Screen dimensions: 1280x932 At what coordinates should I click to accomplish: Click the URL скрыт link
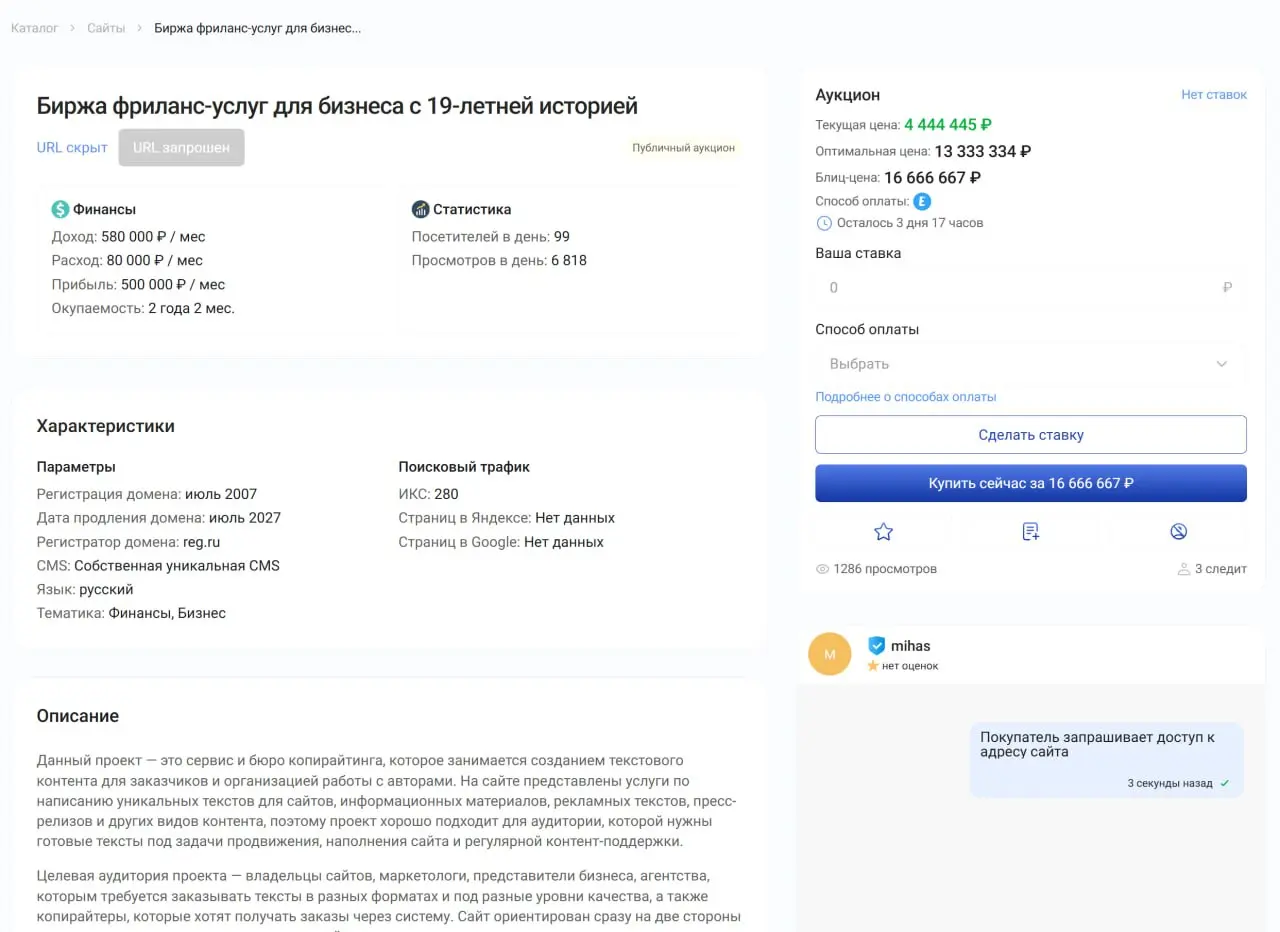pyautogui.click(x=72, y=148)
